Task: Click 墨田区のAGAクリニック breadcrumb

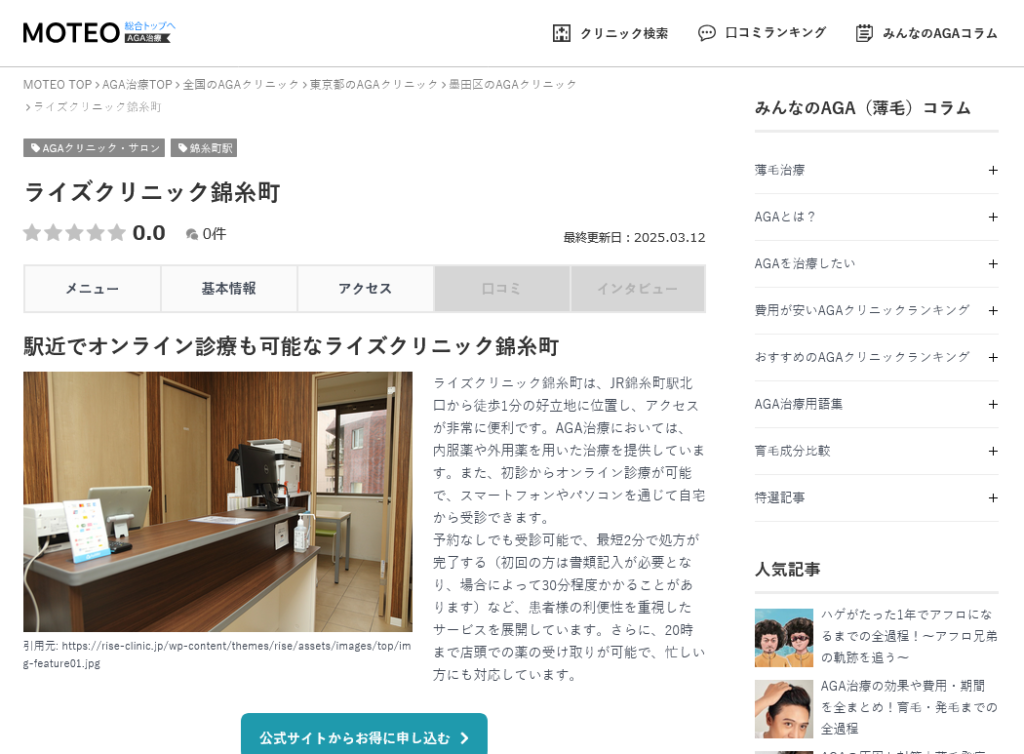Action: click(513, 85)
